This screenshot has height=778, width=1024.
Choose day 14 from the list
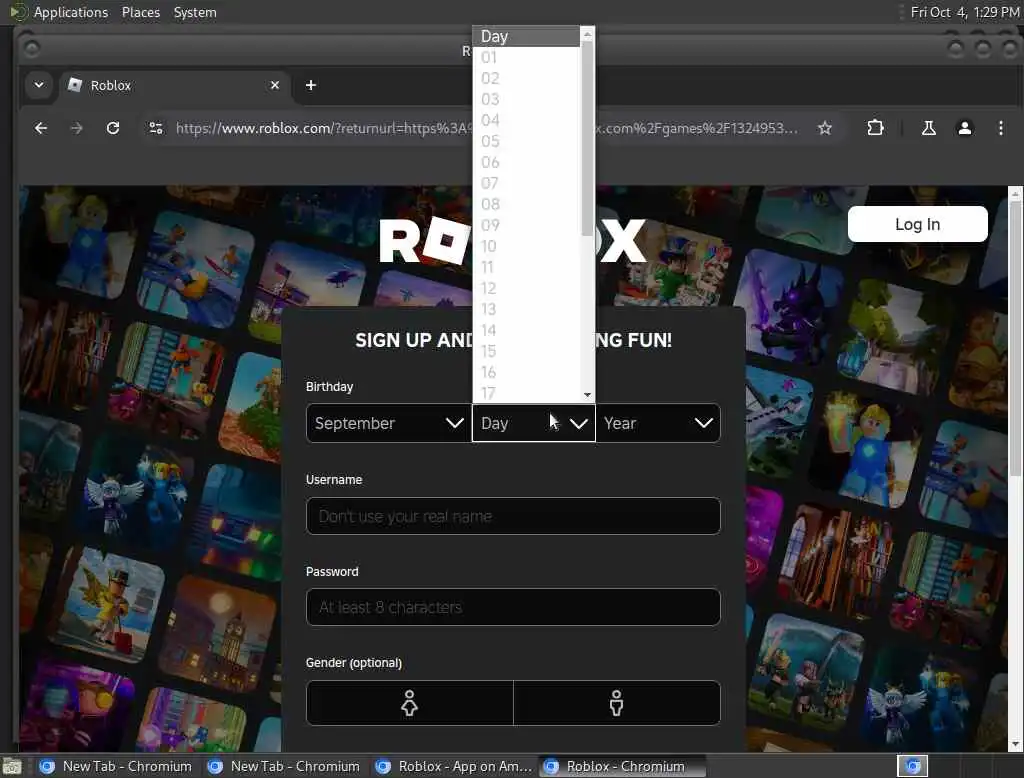tap(526, 330)
